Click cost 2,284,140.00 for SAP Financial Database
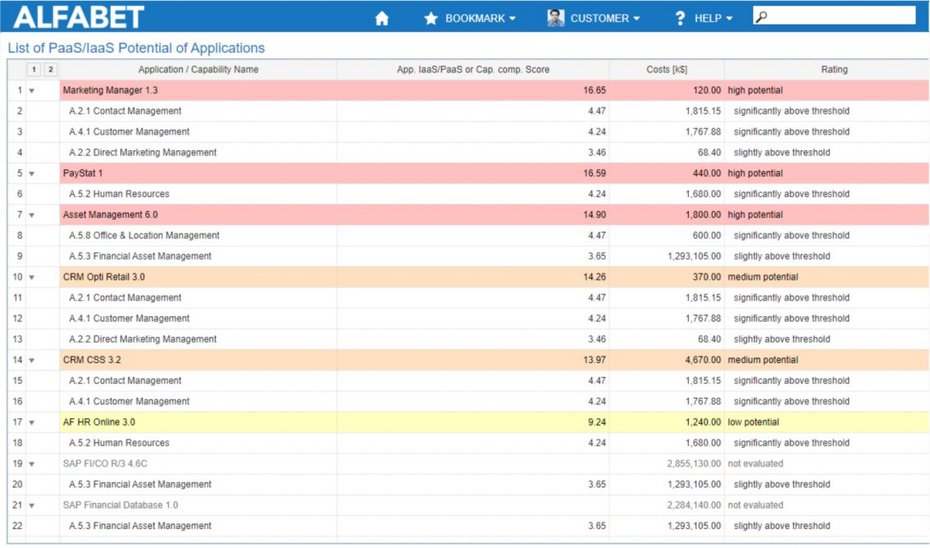Screen dimensions: 930x548 click(694, 505)
